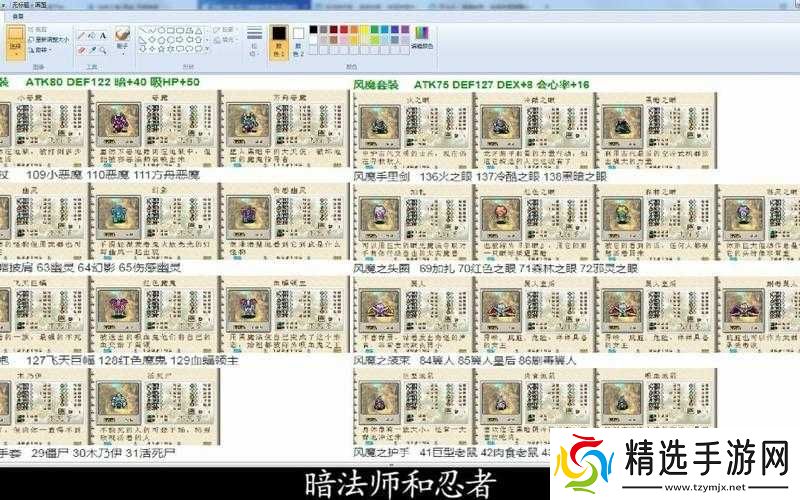Choose the Pentagon shape in the gallery
This screenshot has width=800, height=500.
161,39
